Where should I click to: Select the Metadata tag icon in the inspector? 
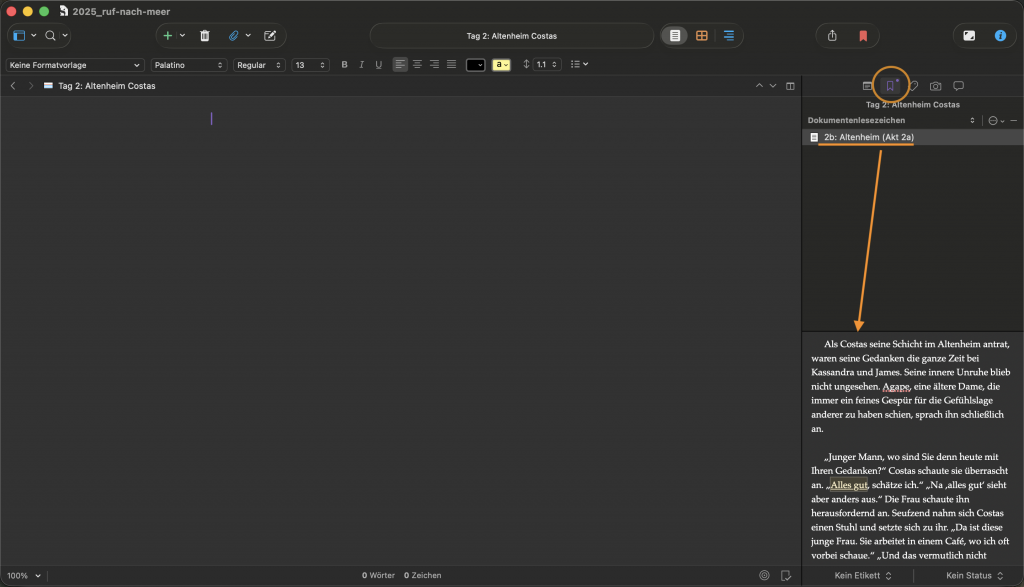coord(915,85)
